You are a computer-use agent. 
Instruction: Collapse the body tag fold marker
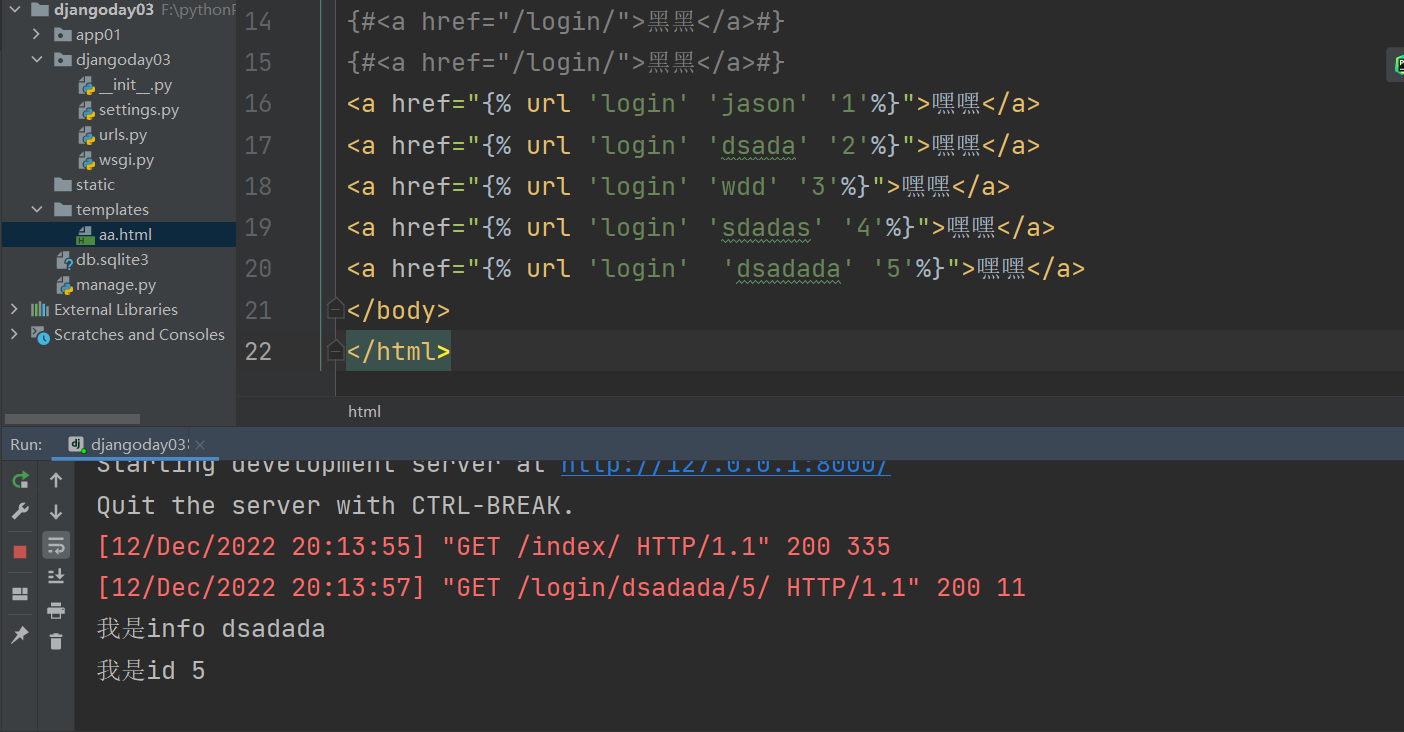pyautogui.click(x=336, y=310)
